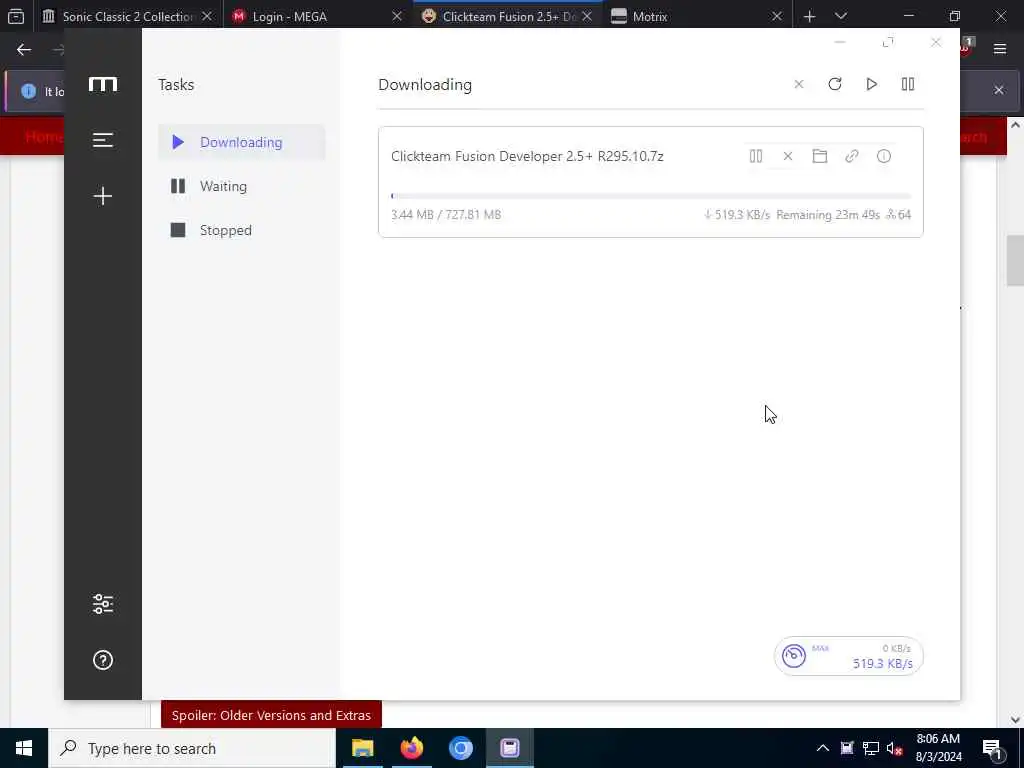
Task: Resume all tasks with play icon
Action: coord(871,84)
